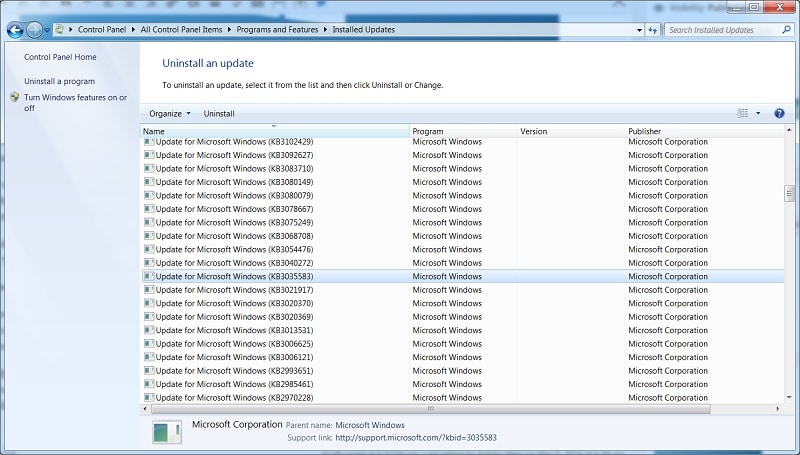
Task: Click the horizontal scrollbar thumb
Action: point(431,409)
